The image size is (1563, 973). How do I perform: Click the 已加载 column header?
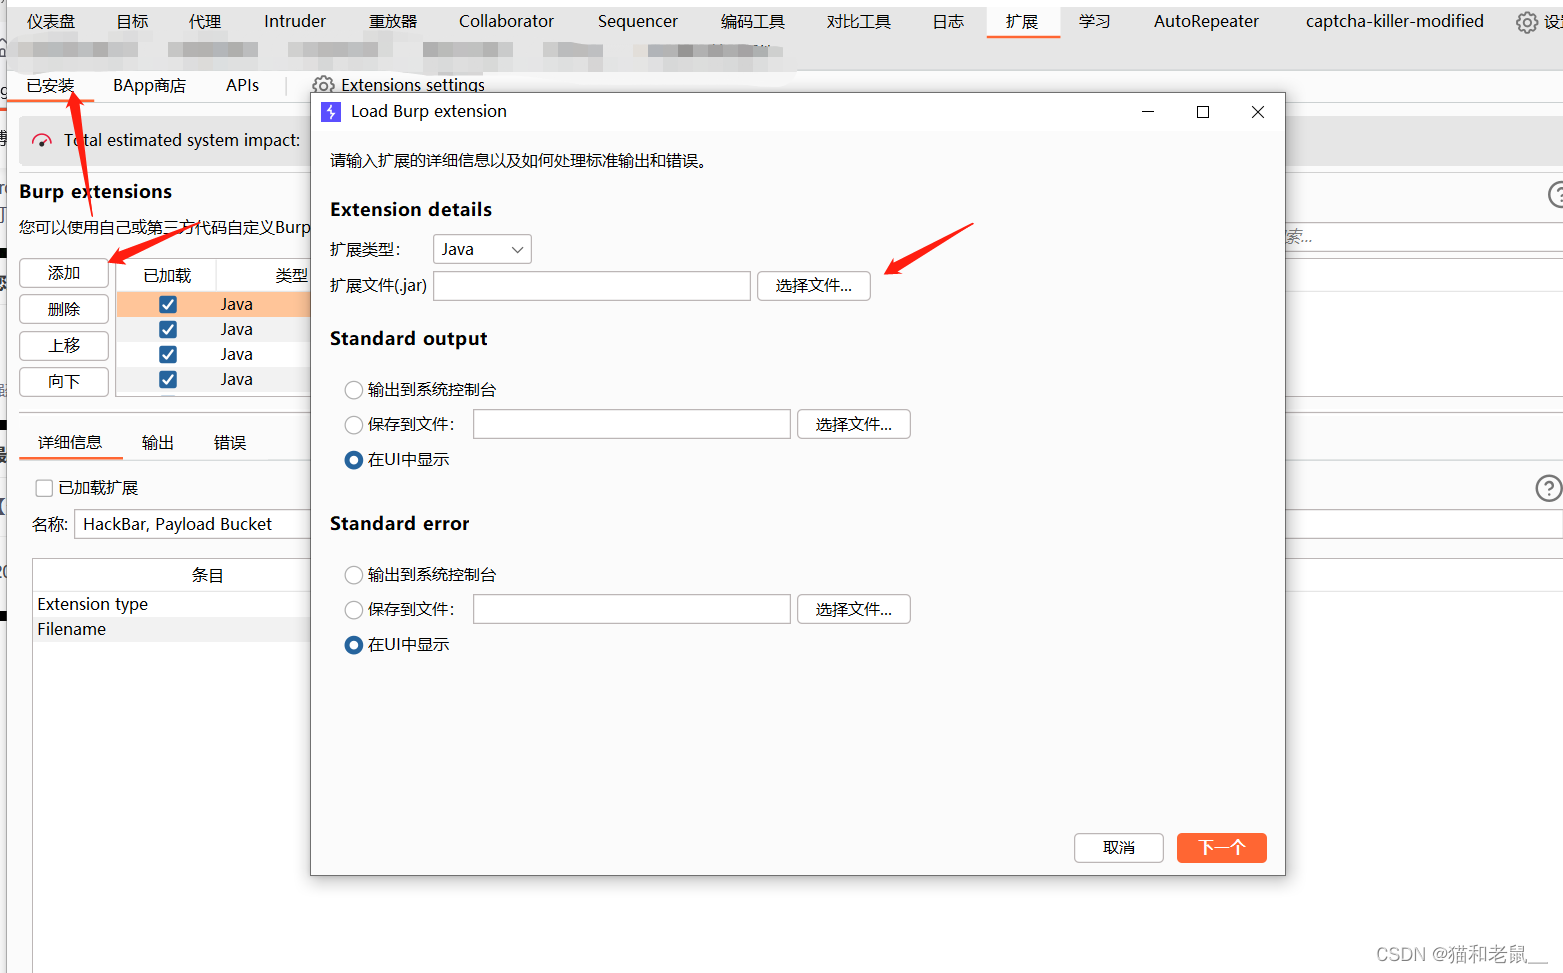tap(167, 275)
